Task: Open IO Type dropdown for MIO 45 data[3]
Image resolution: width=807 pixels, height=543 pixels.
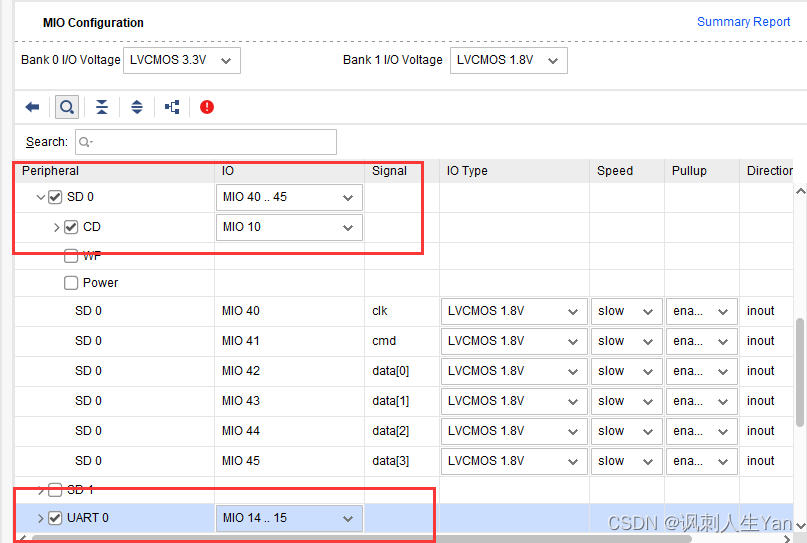Action: [514, 461]
